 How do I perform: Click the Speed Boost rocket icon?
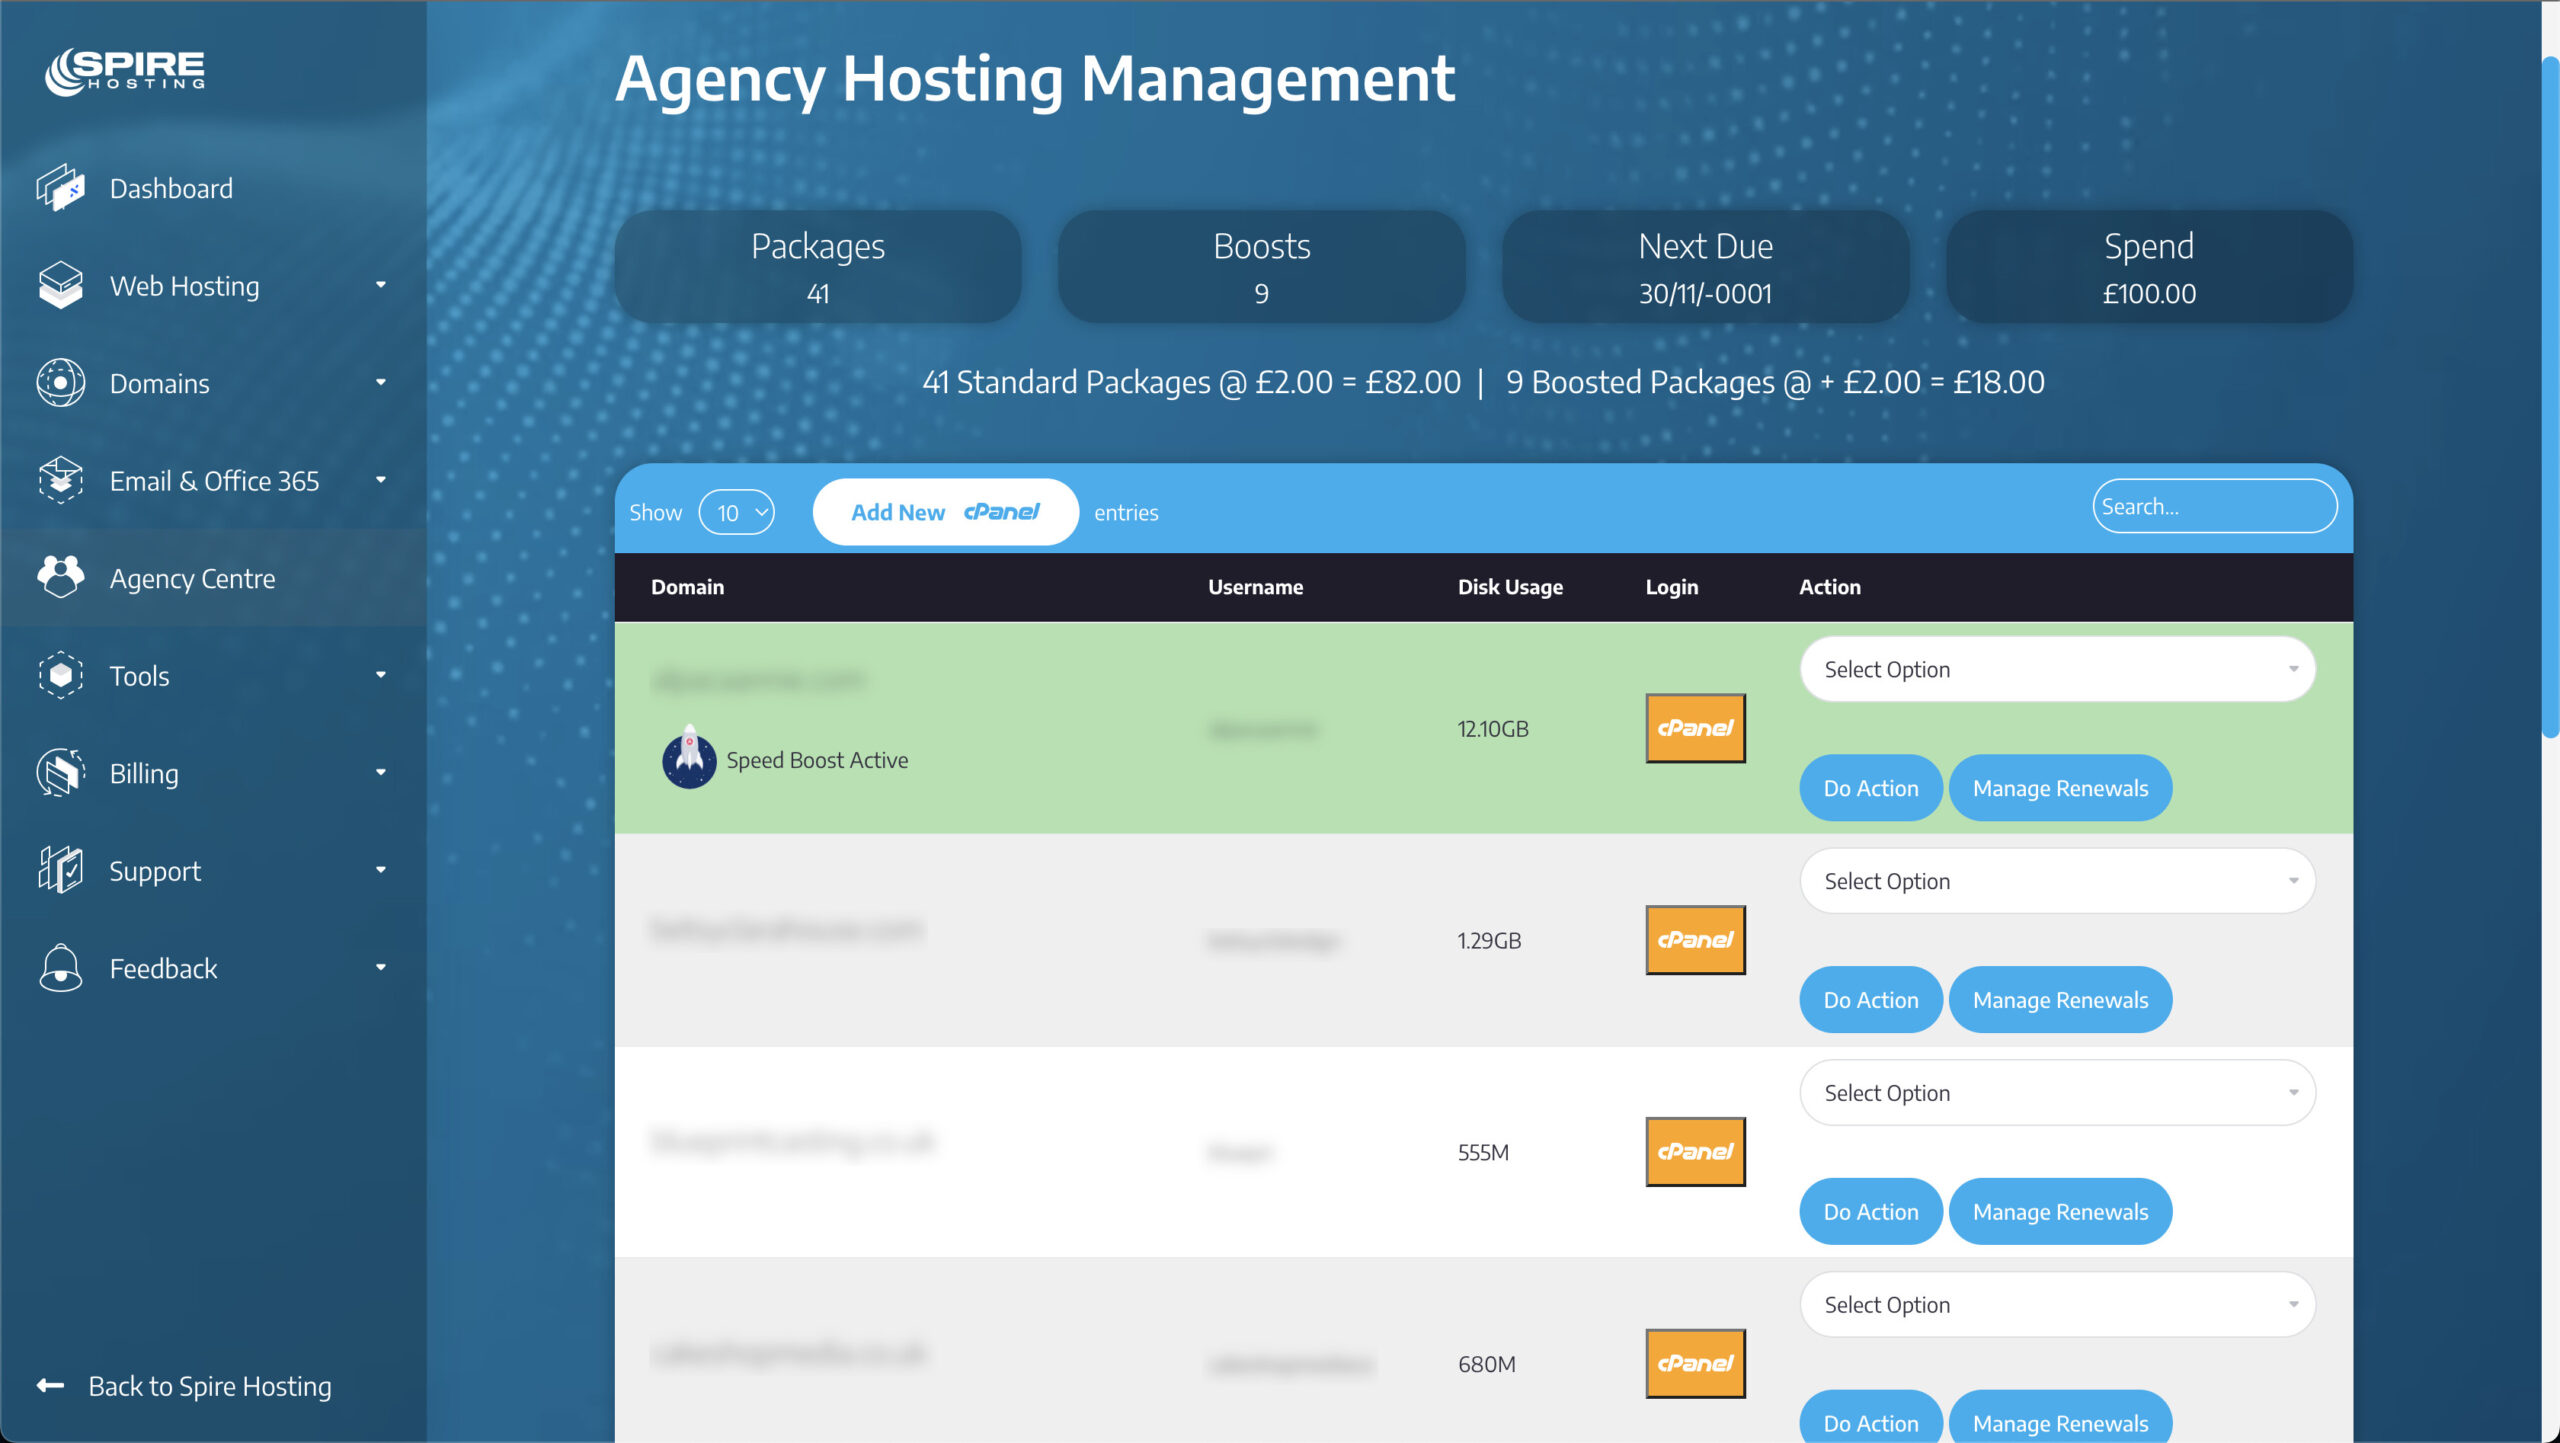(x=689, y=758)
